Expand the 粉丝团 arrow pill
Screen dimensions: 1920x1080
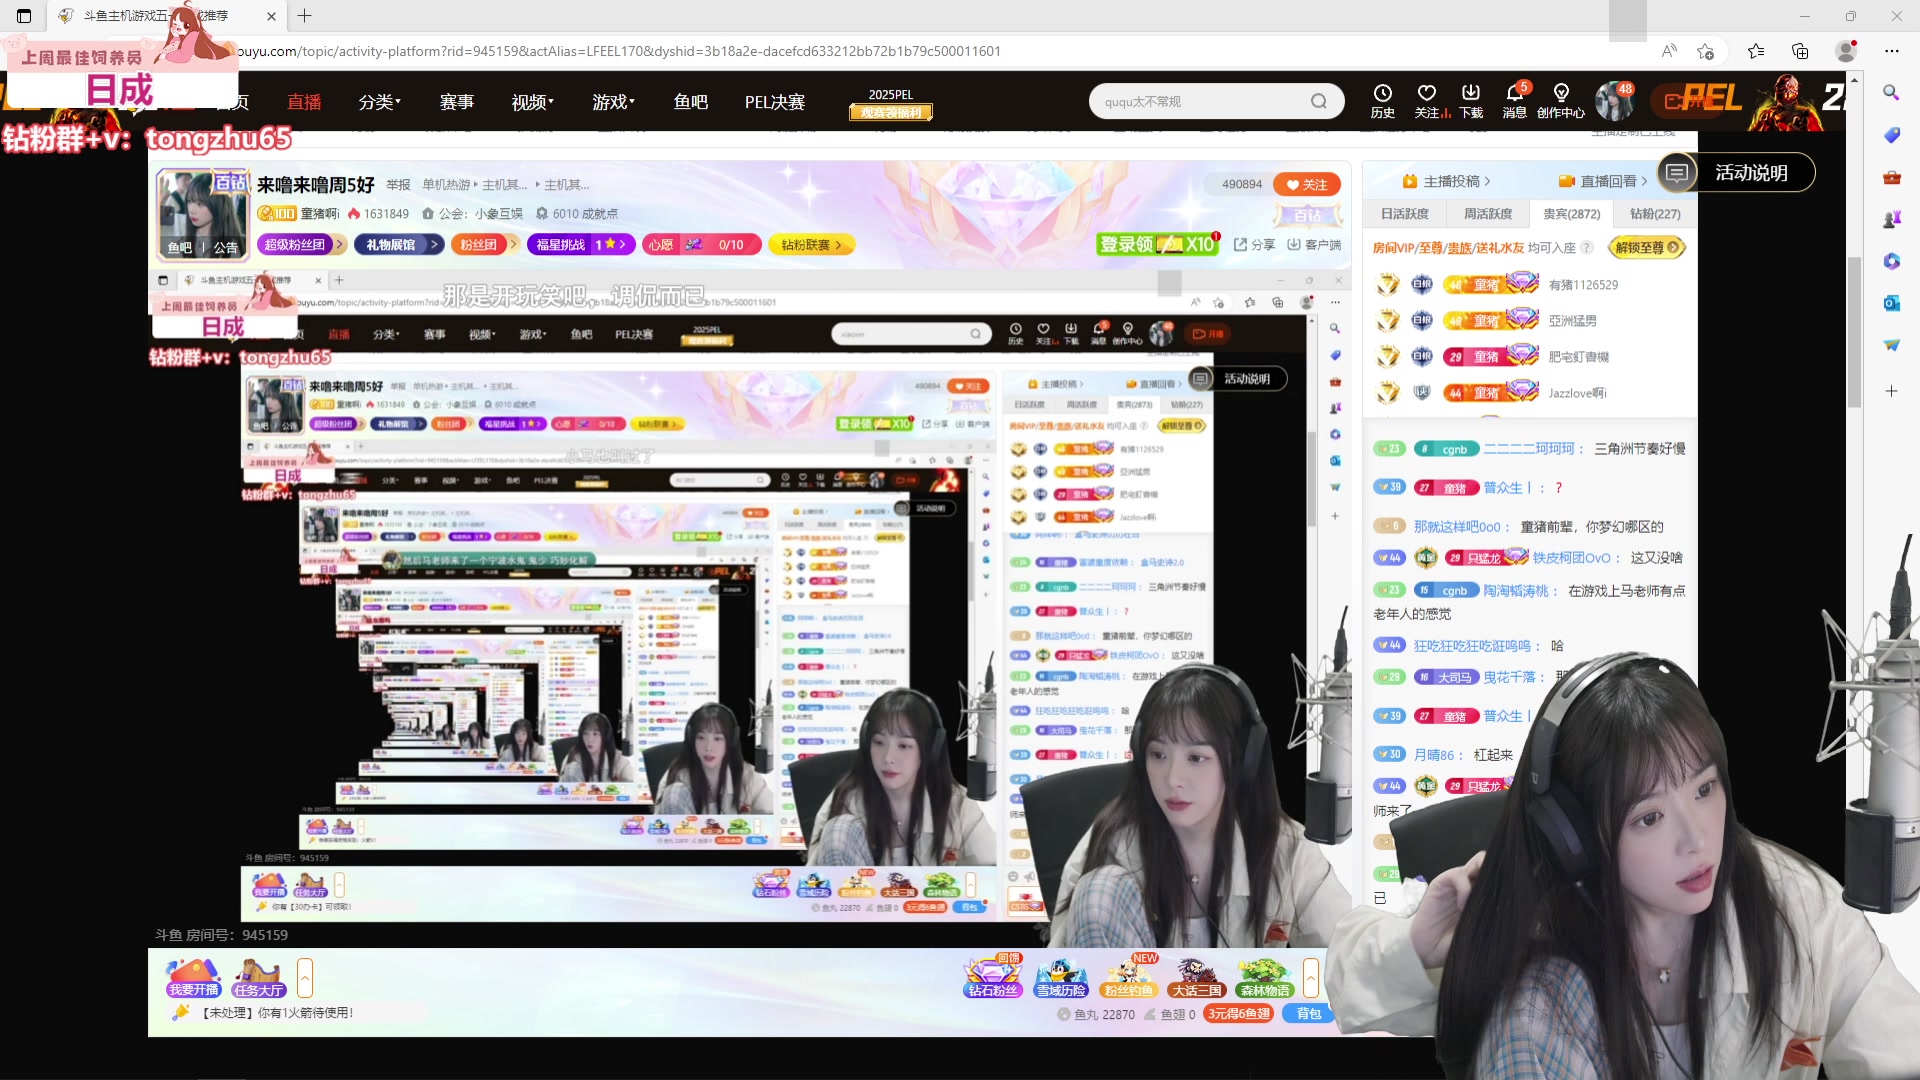(x=485, y=244)
